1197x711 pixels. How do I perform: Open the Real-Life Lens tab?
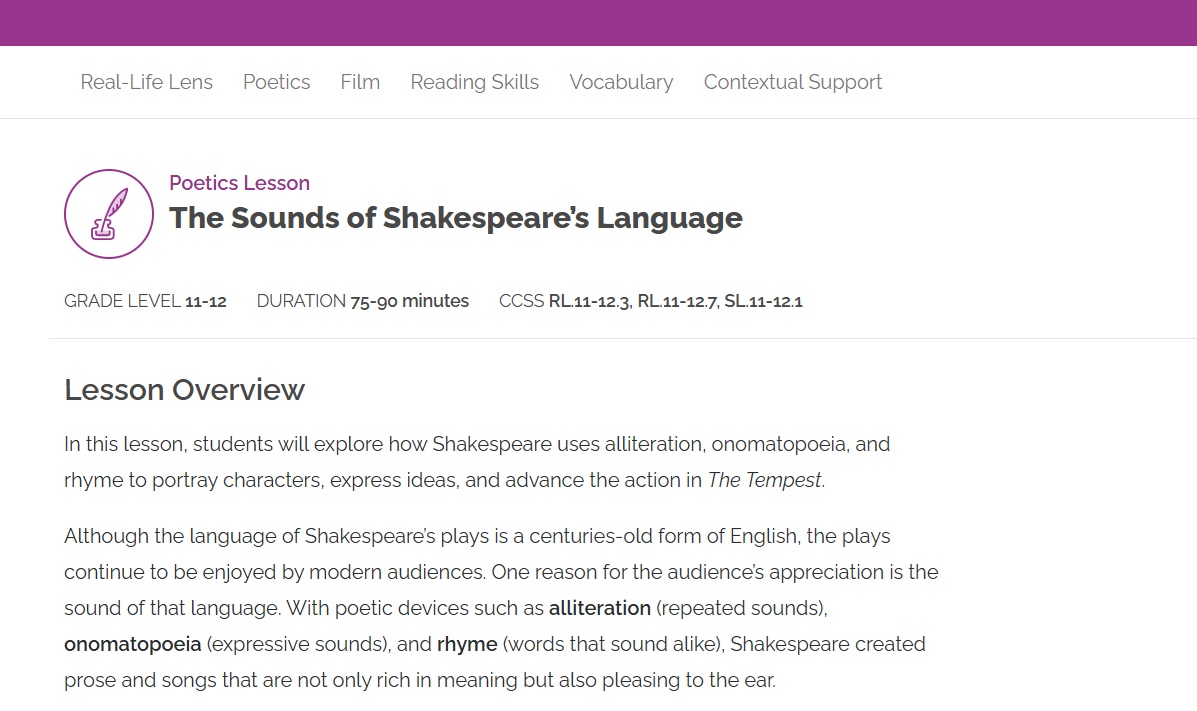click(147, 82)
